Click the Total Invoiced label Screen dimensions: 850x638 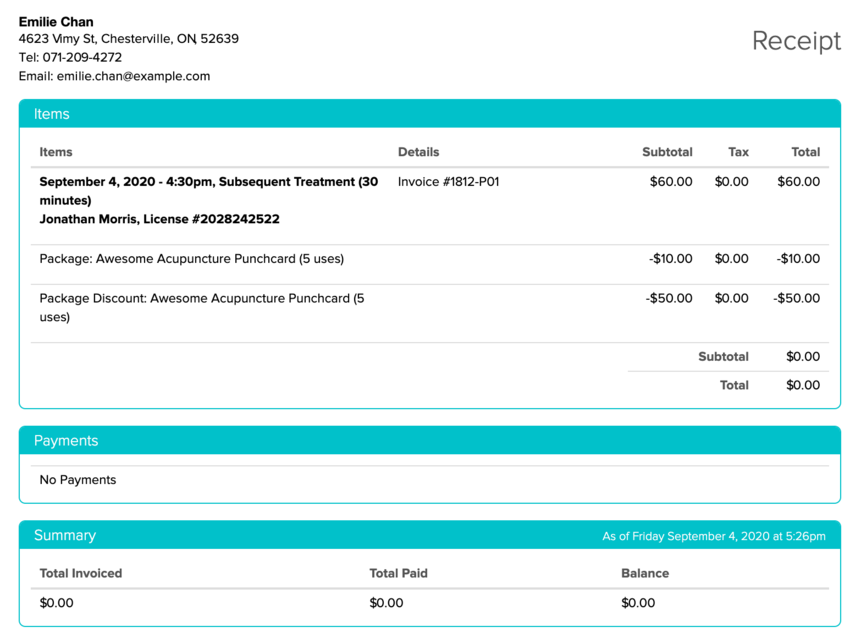(x=80, y=574)
